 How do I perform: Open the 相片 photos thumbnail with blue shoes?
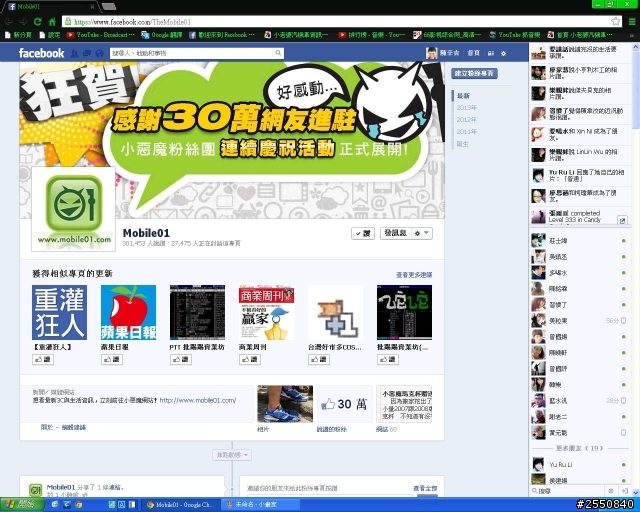(285, 404)
